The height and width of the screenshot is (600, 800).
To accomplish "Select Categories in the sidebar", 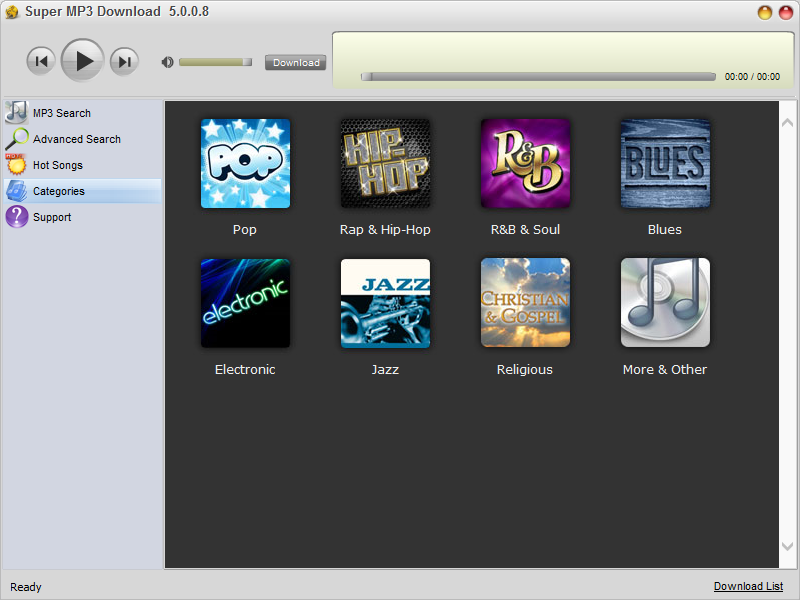I will (x=82, y=191).
